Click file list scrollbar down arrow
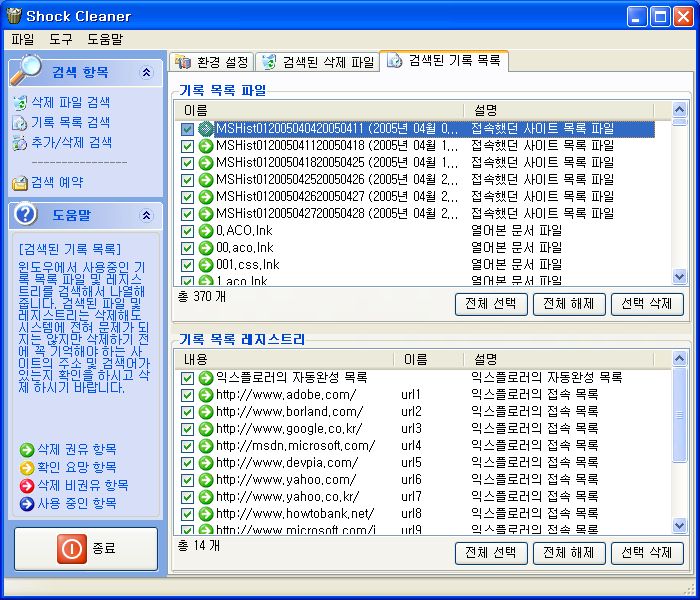The width and height of the screenshot is (700, 600). pos(679,277)
